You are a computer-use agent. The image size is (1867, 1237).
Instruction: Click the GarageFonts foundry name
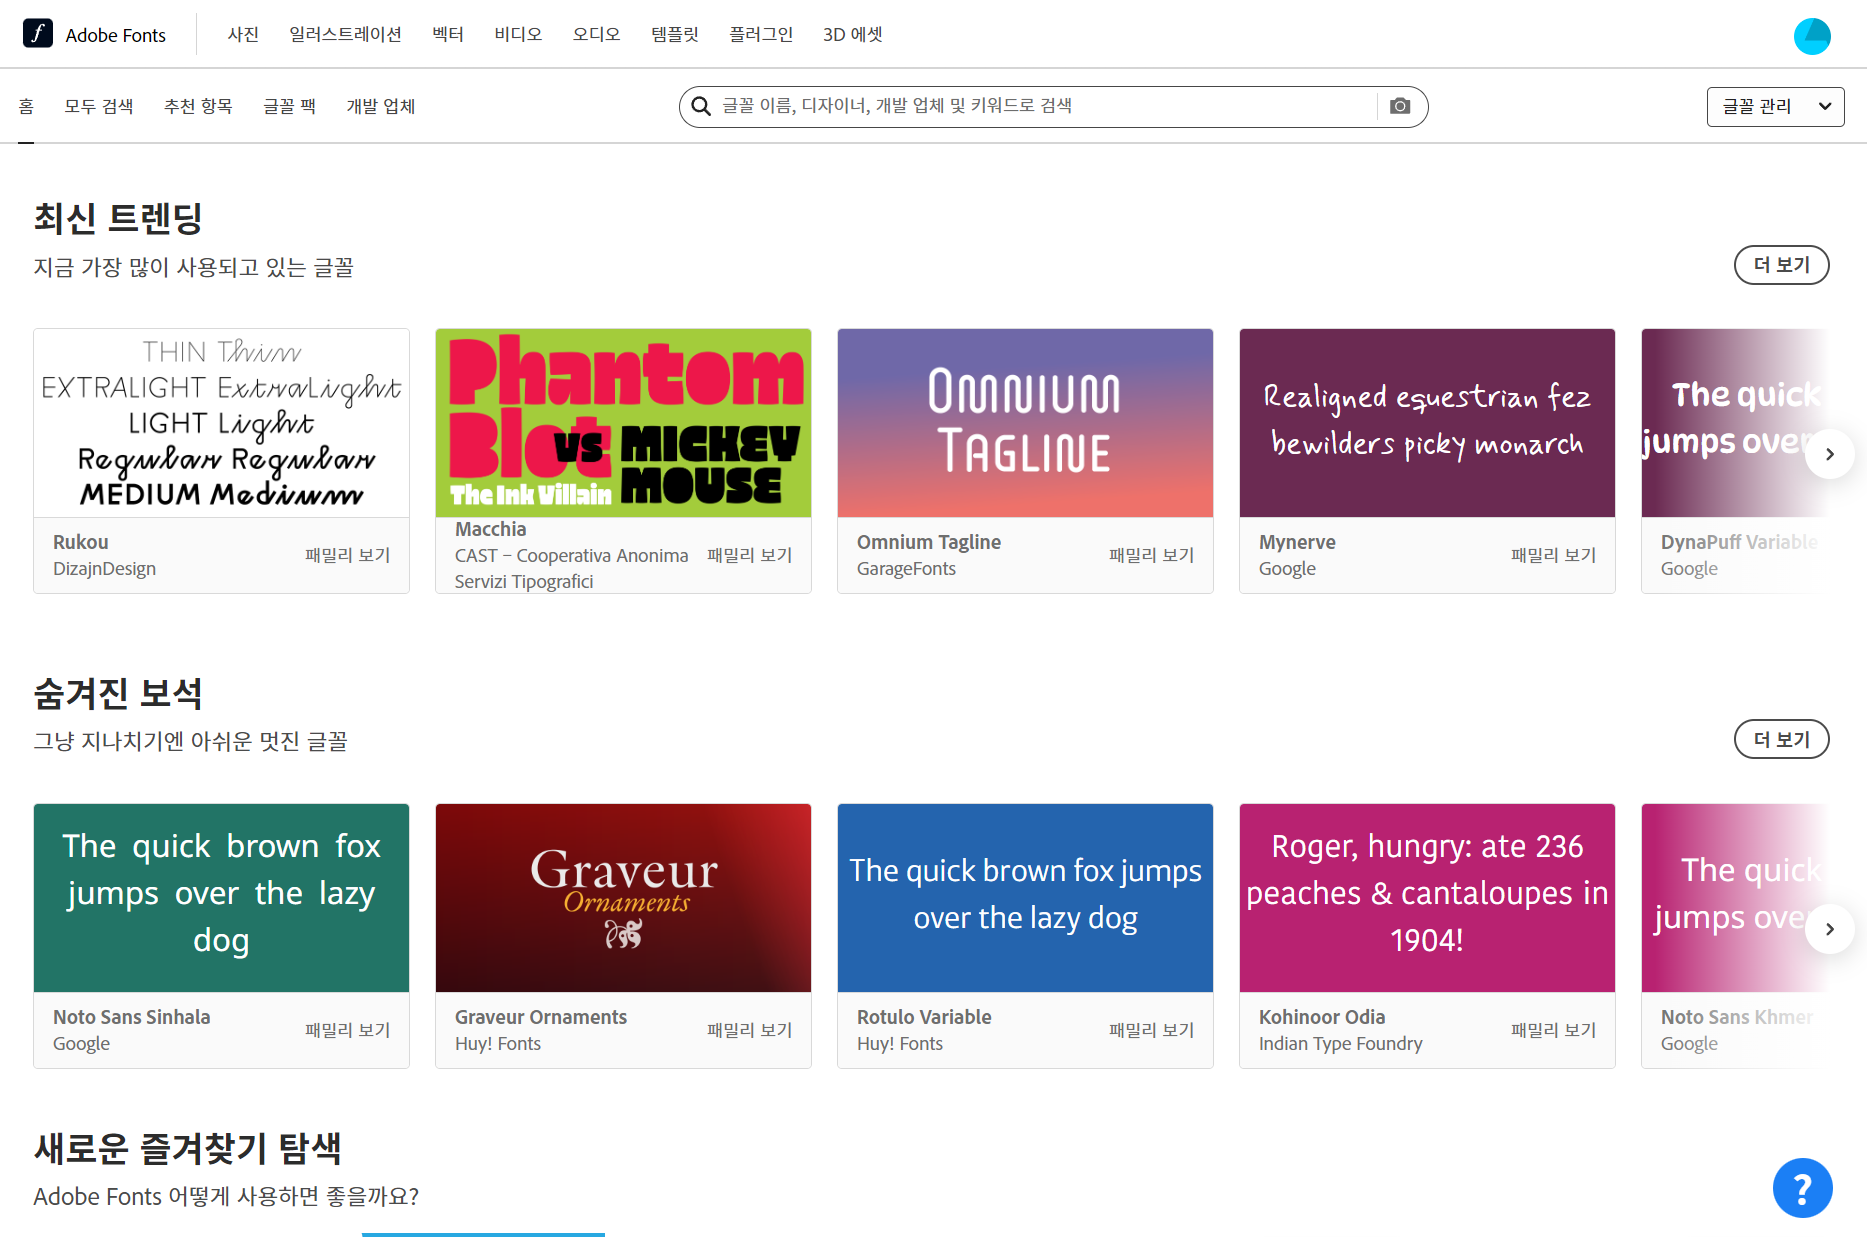[906, 568]
